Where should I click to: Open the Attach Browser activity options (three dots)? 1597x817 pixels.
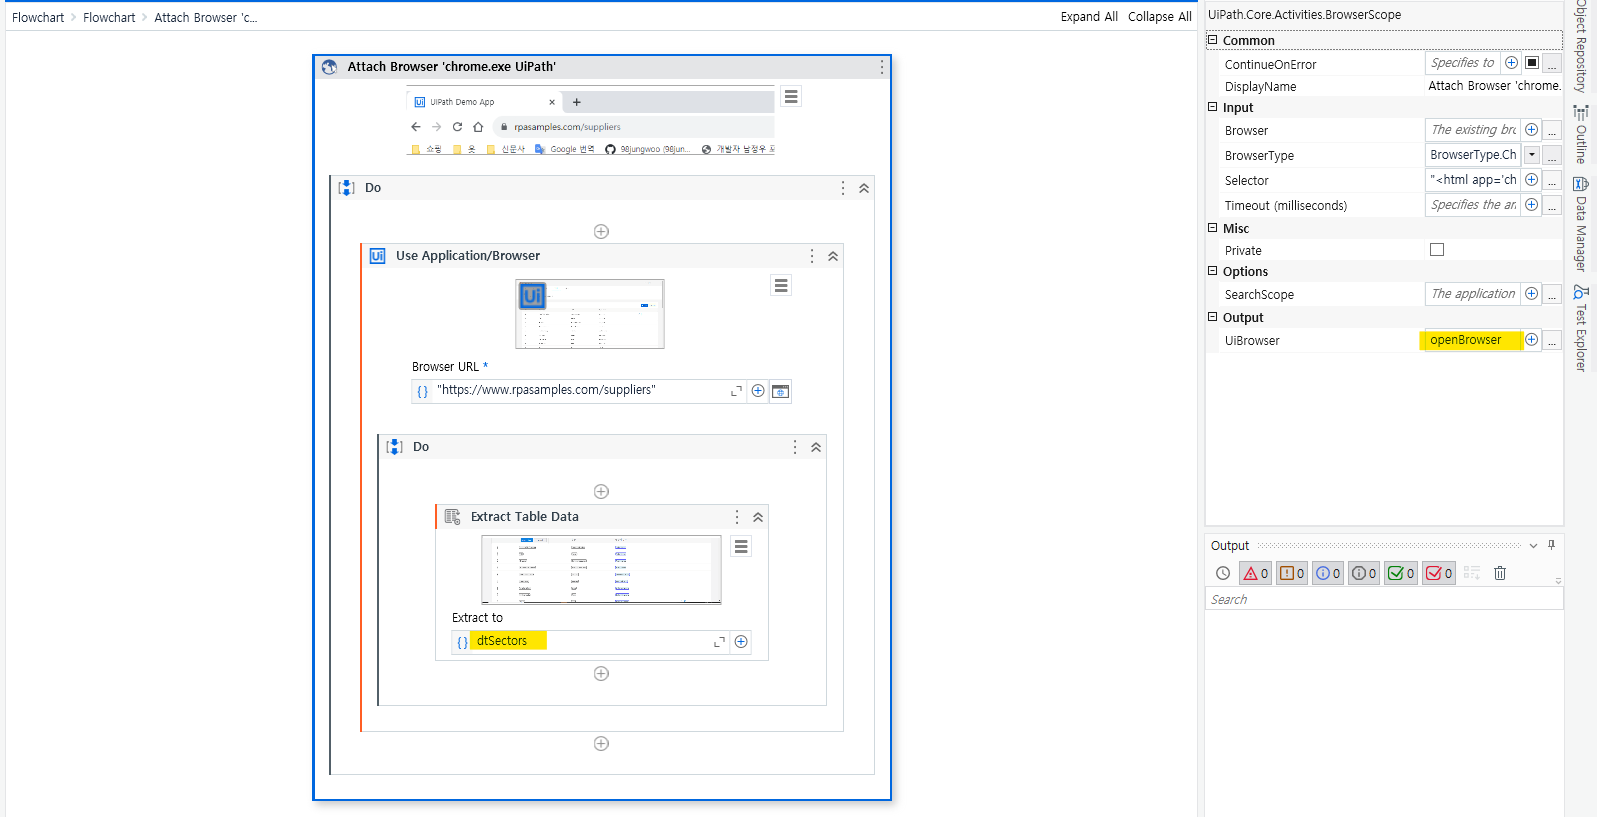pos(881,67)
